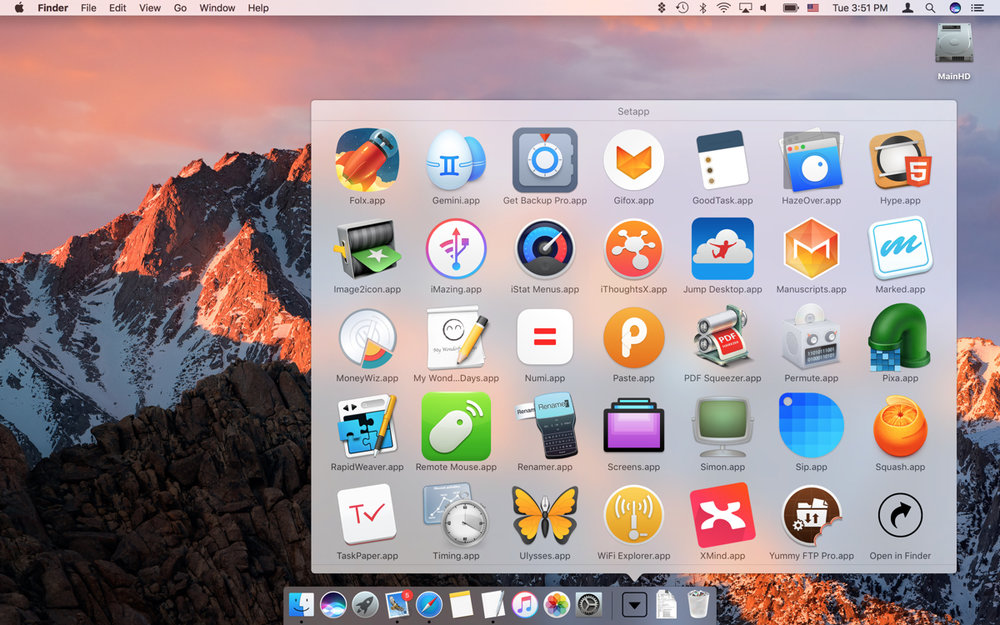The height and width of the screenshot is (625, 1000).
Task: Open Gemini.app in the Setapp grid
Action: [x=456, y=160]
